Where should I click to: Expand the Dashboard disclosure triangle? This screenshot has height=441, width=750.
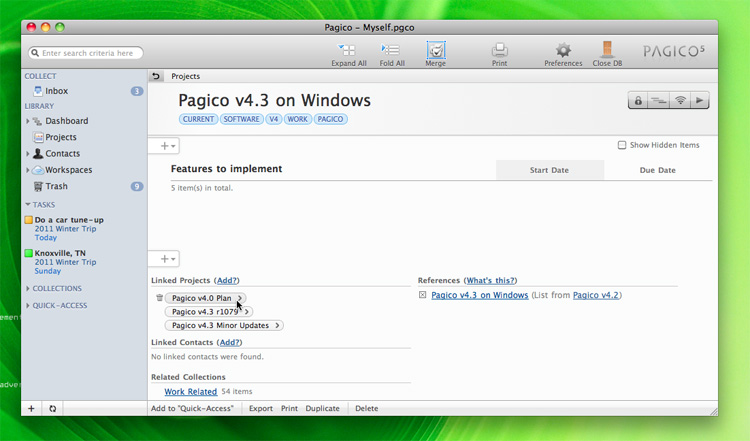point(28,121)
